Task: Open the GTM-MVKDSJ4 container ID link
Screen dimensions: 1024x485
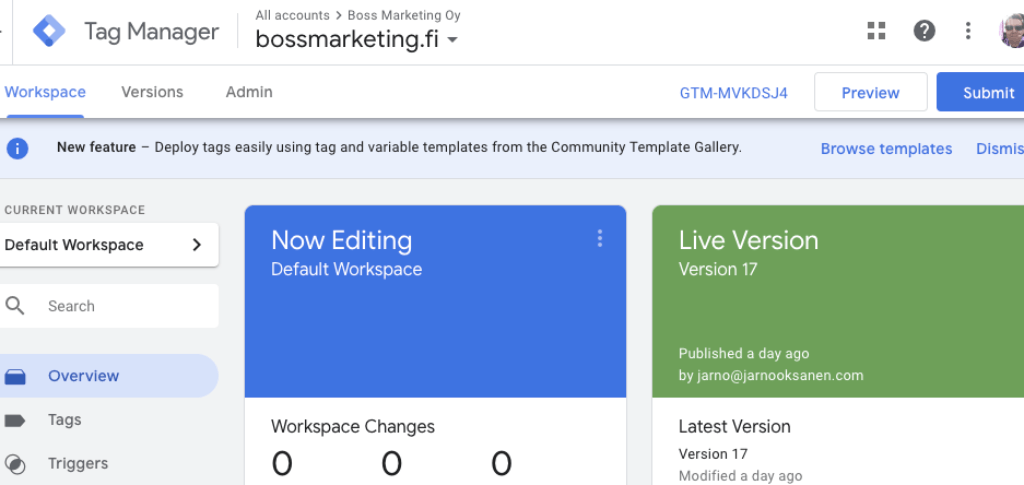Action: (x=733, y=93)
